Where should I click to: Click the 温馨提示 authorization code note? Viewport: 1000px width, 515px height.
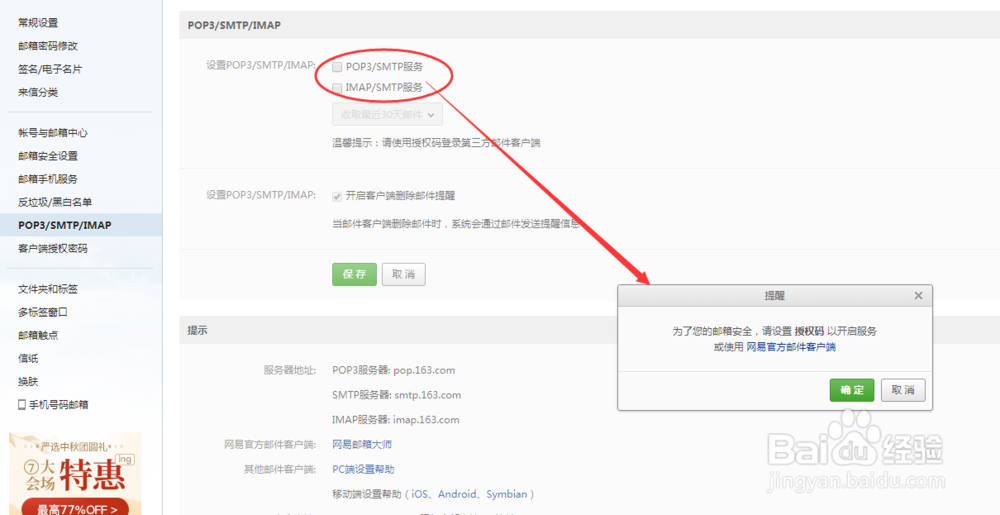pos(436,143)
